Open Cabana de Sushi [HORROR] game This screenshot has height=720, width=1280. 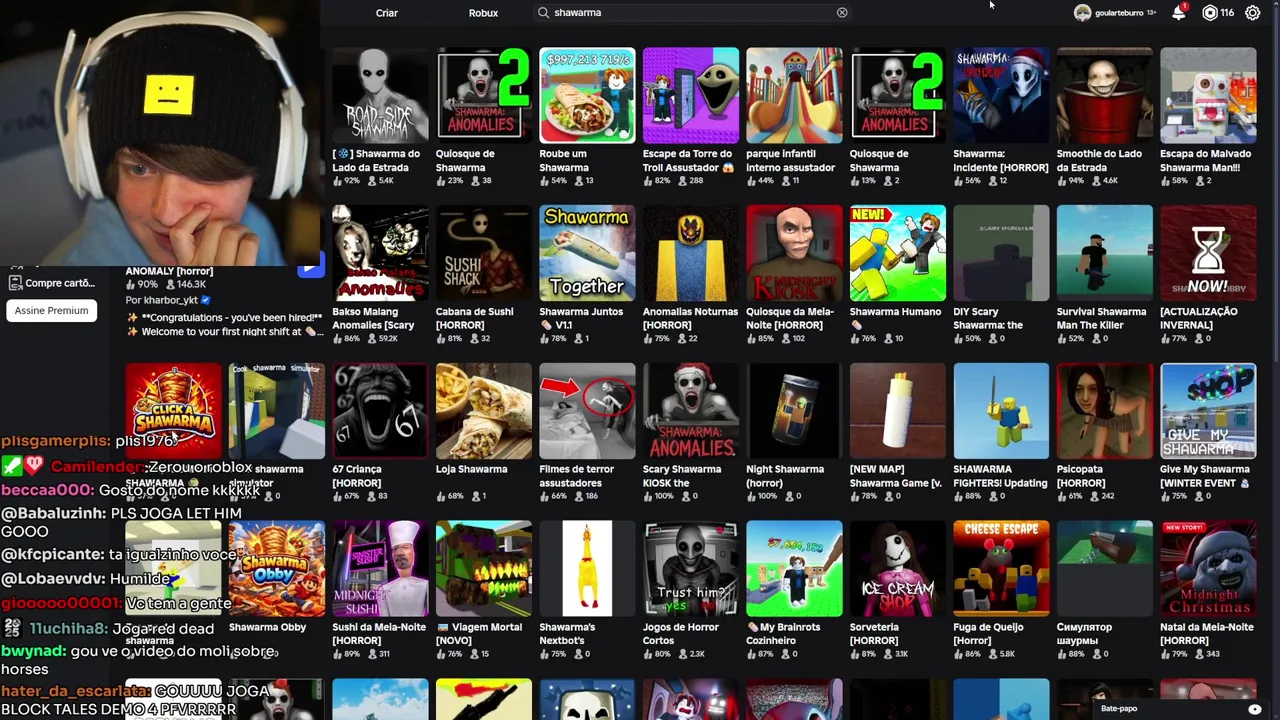click(x=484, y=253)
